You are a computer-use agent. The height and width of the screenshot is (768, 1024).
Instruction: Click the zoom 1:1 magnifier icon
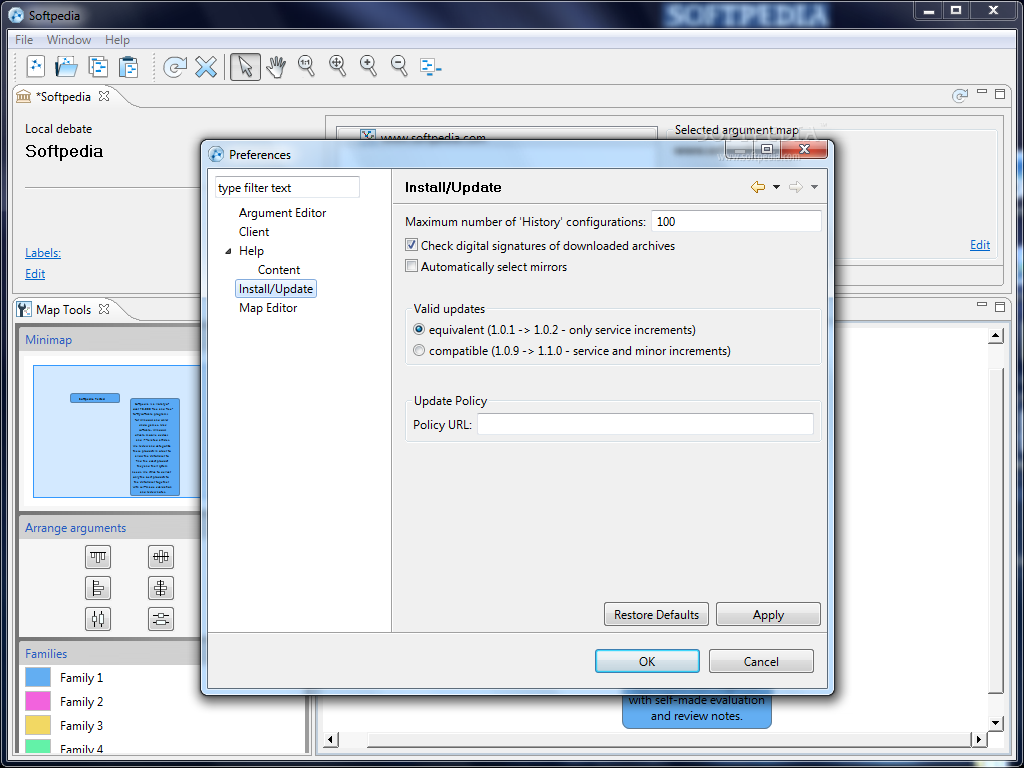pyautogui.click(x=306, y=66)
